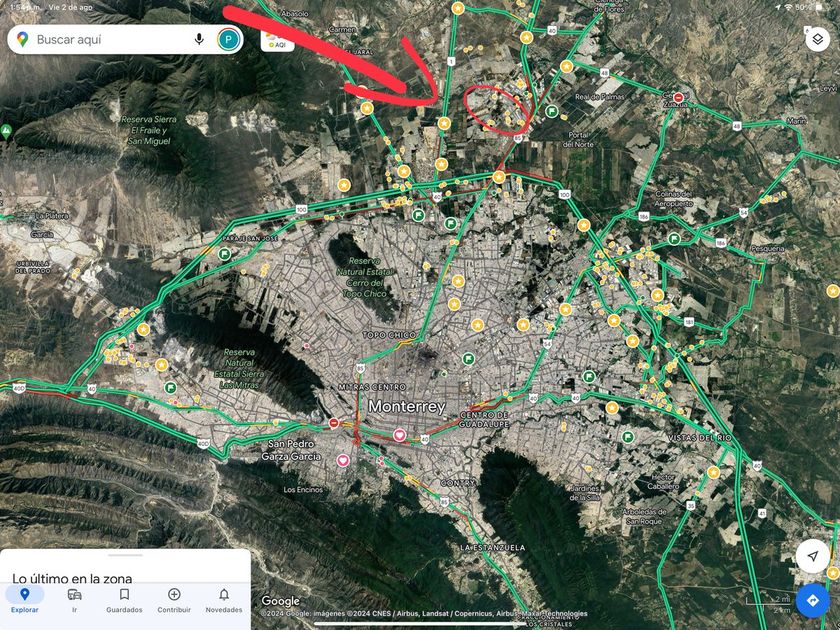Center map on my location arrow
The width and height of the screenshot is (840, 630).
tap(813, 556)
